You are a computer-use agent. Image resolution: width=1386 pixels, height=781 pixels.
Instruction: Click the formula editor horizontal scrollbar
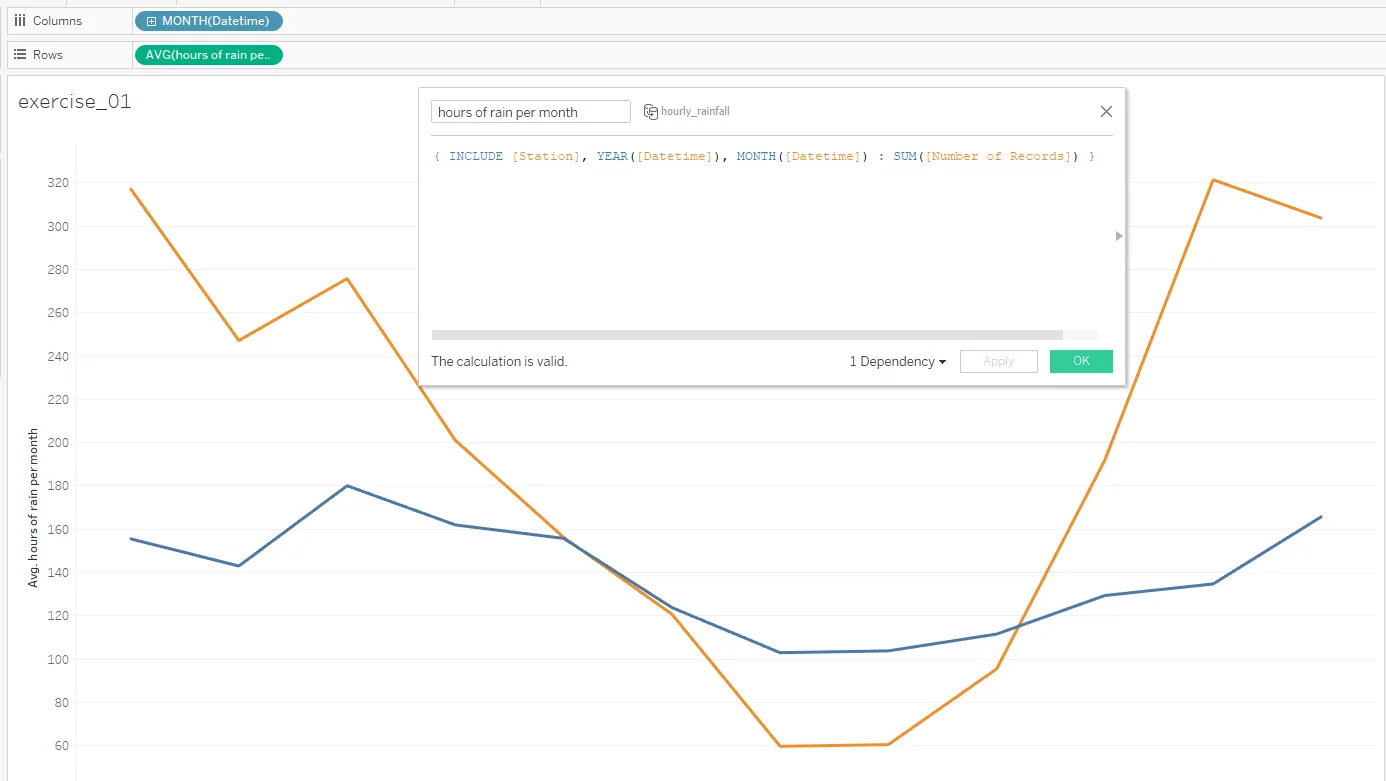coord(747,335)
